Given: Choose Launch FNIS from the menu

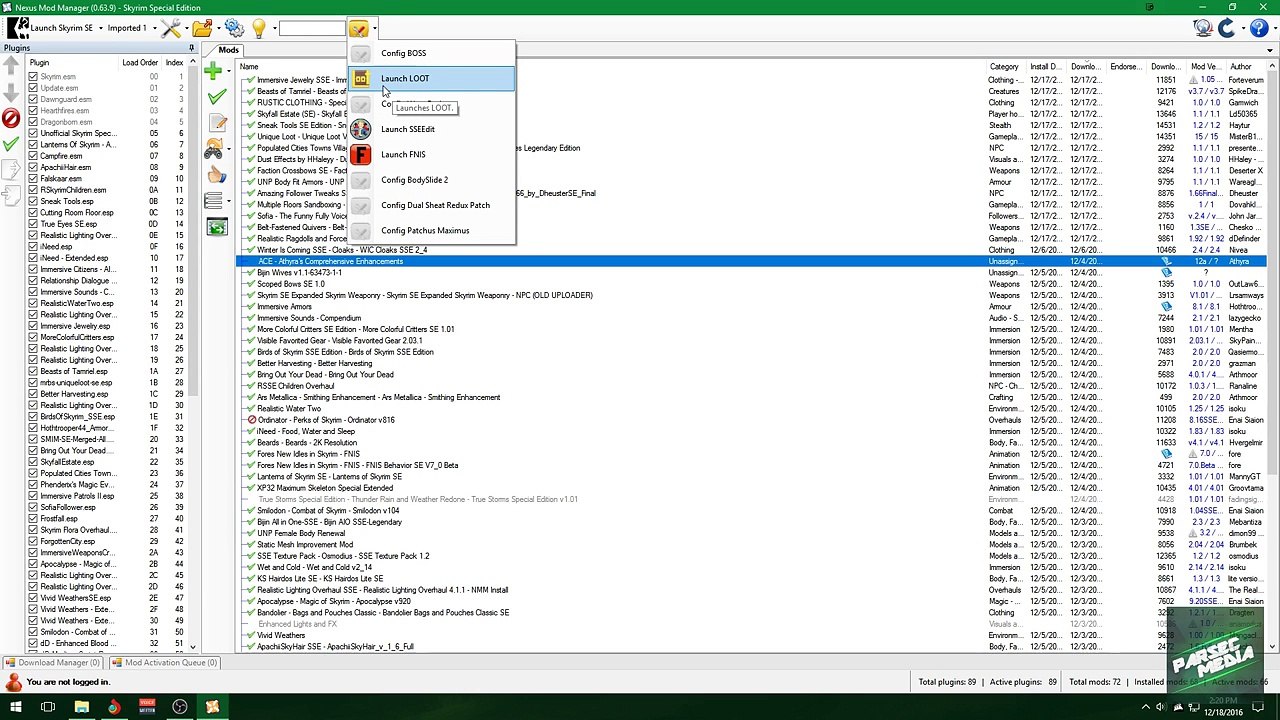Looking at the screenshot, I should pos(431,154).
